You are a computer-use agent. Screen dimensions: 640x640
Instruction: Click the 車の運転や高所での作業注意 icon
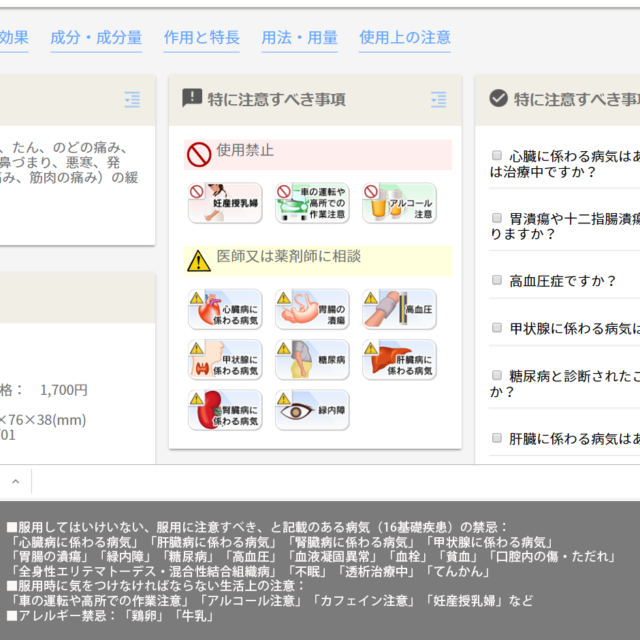312,203
